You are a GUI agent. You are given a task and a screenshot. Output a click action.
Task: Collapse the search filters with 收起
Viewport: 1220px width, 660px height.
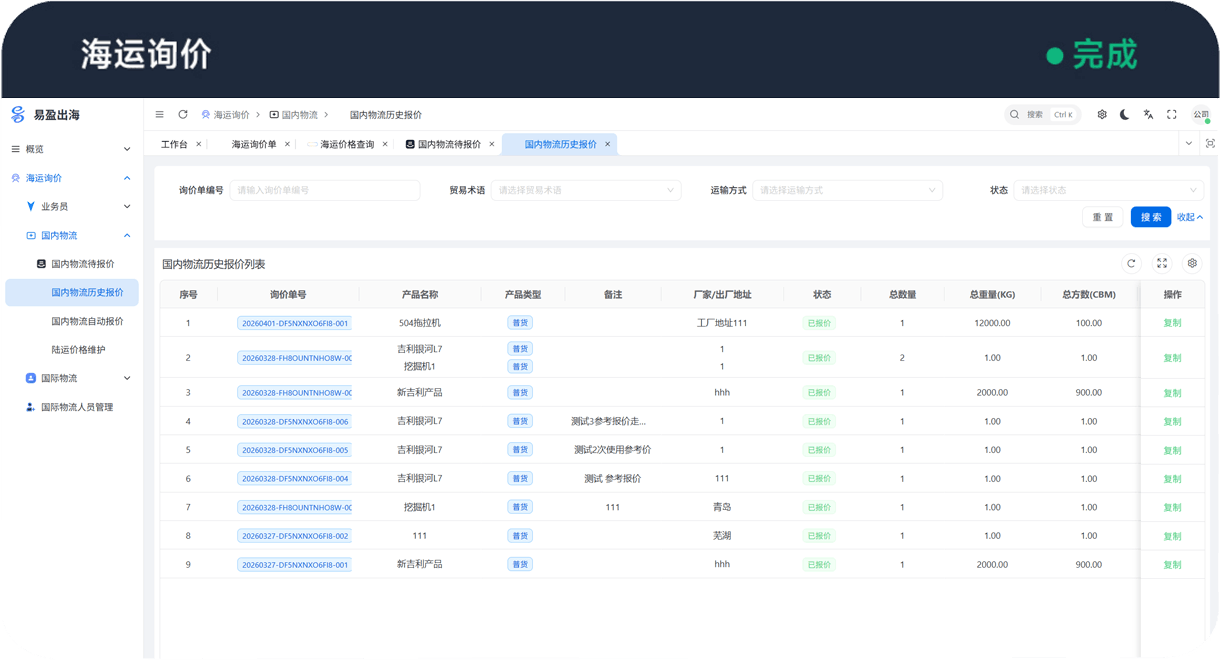1189,217
